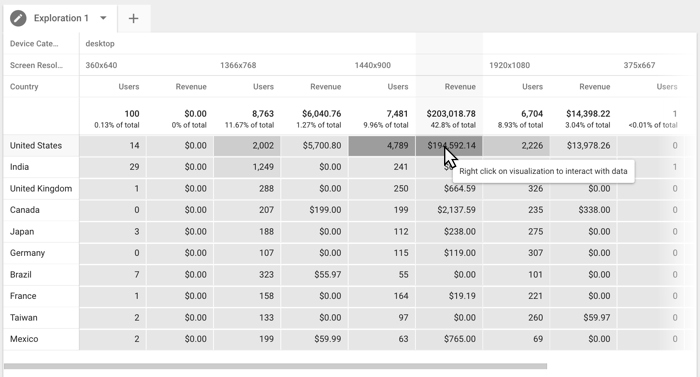Screen dimensions: 700x377
Task: Click the Mexico $765.00 revenue cell
Action: pyautogui.click(x=449, y=339)
